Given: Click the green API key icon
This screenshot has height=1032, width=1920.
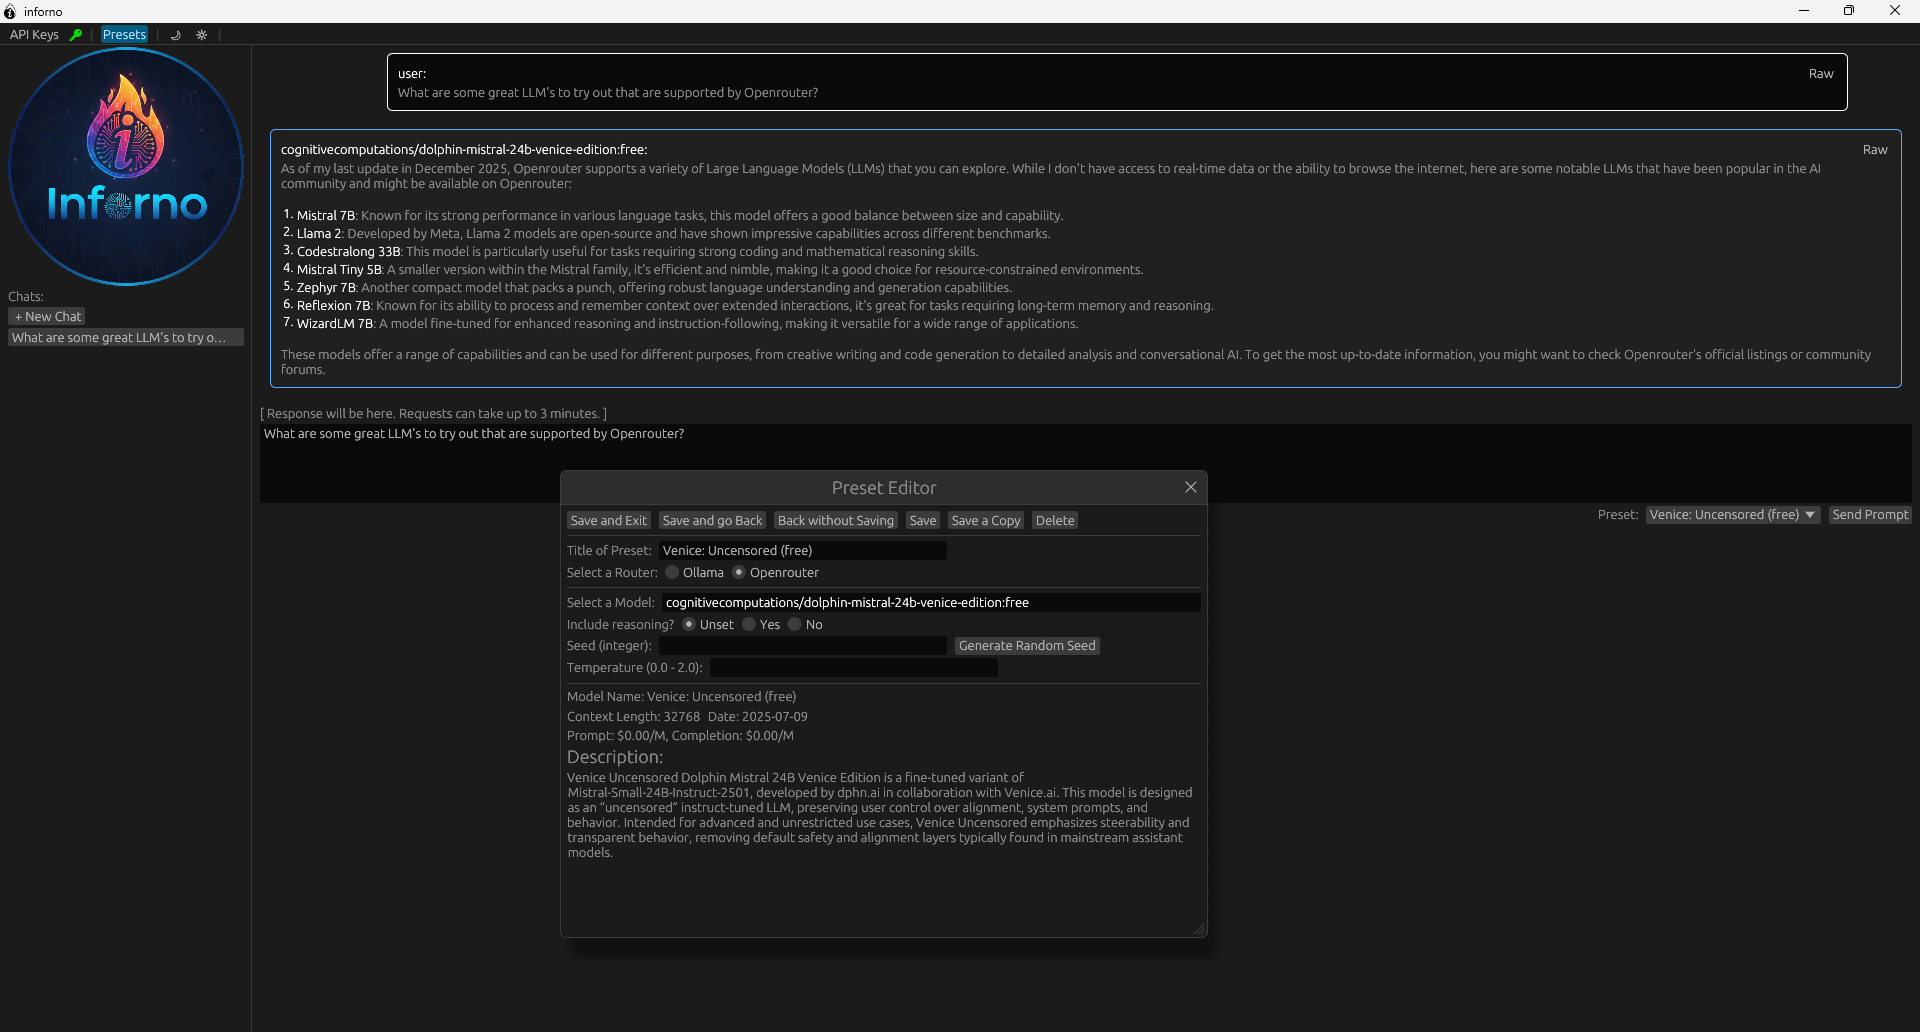Looking at the screenshot, I should [x=75, y=35].
